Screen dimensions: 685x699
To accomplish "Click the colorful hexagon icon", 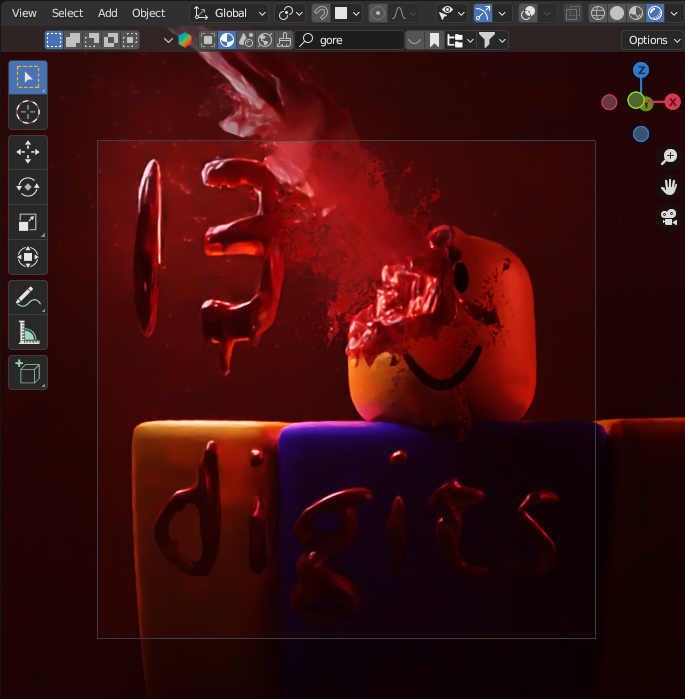I will (x=185, y=40).
